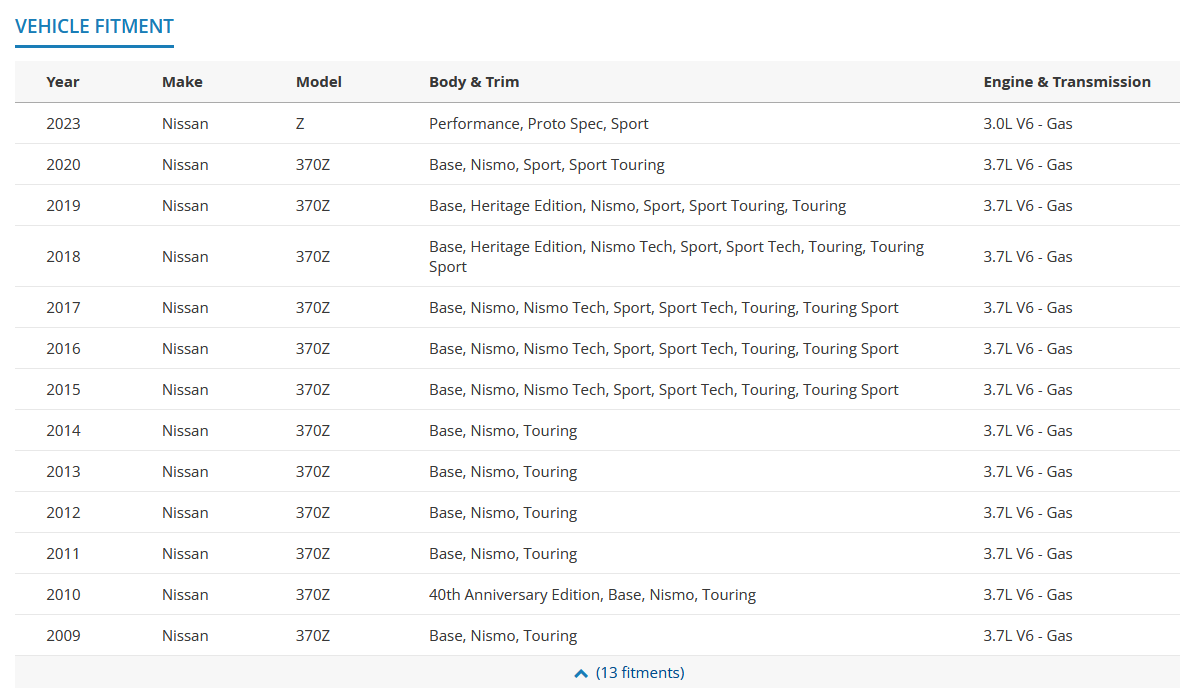
Task: Click the 370Z model in the 2020 row
Action: coord(313,165)
